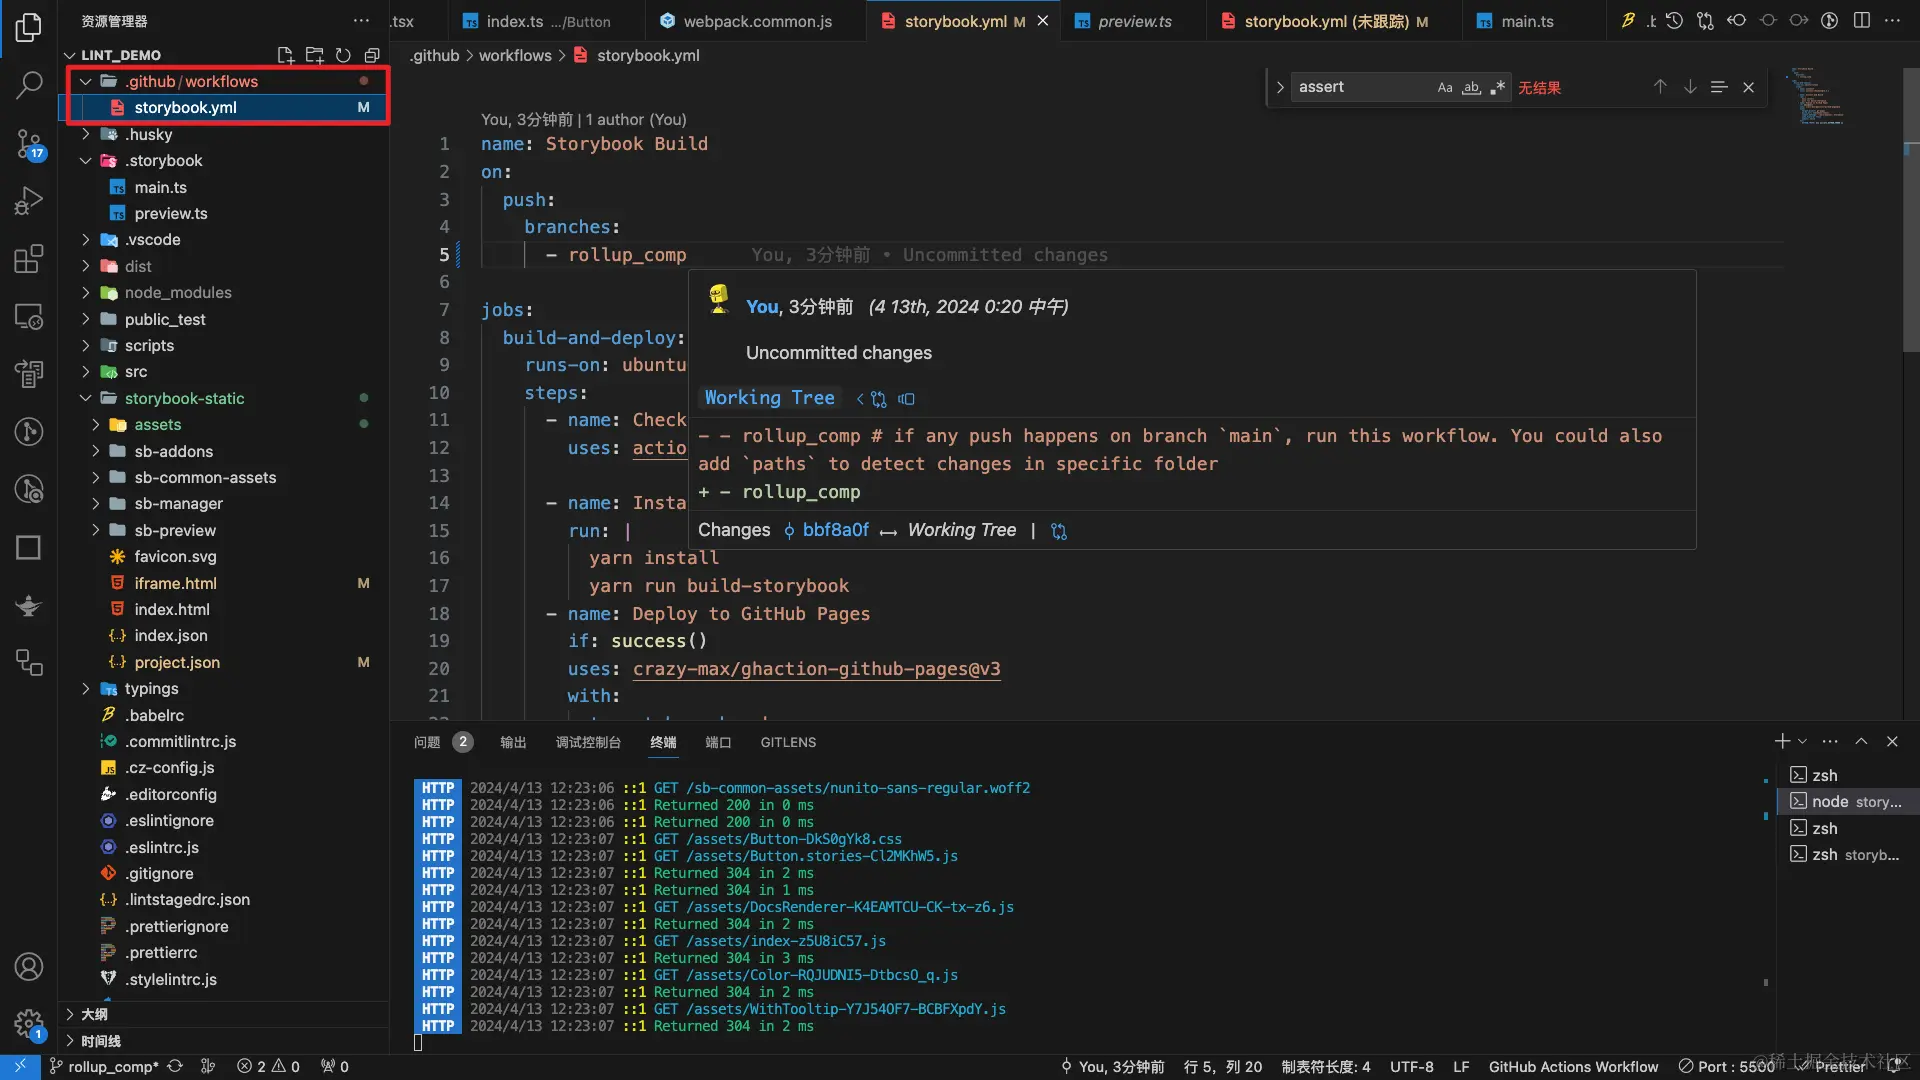Toggle match whole word in find widget
Viewport: 1920px width, 1080px height.
1470,87
